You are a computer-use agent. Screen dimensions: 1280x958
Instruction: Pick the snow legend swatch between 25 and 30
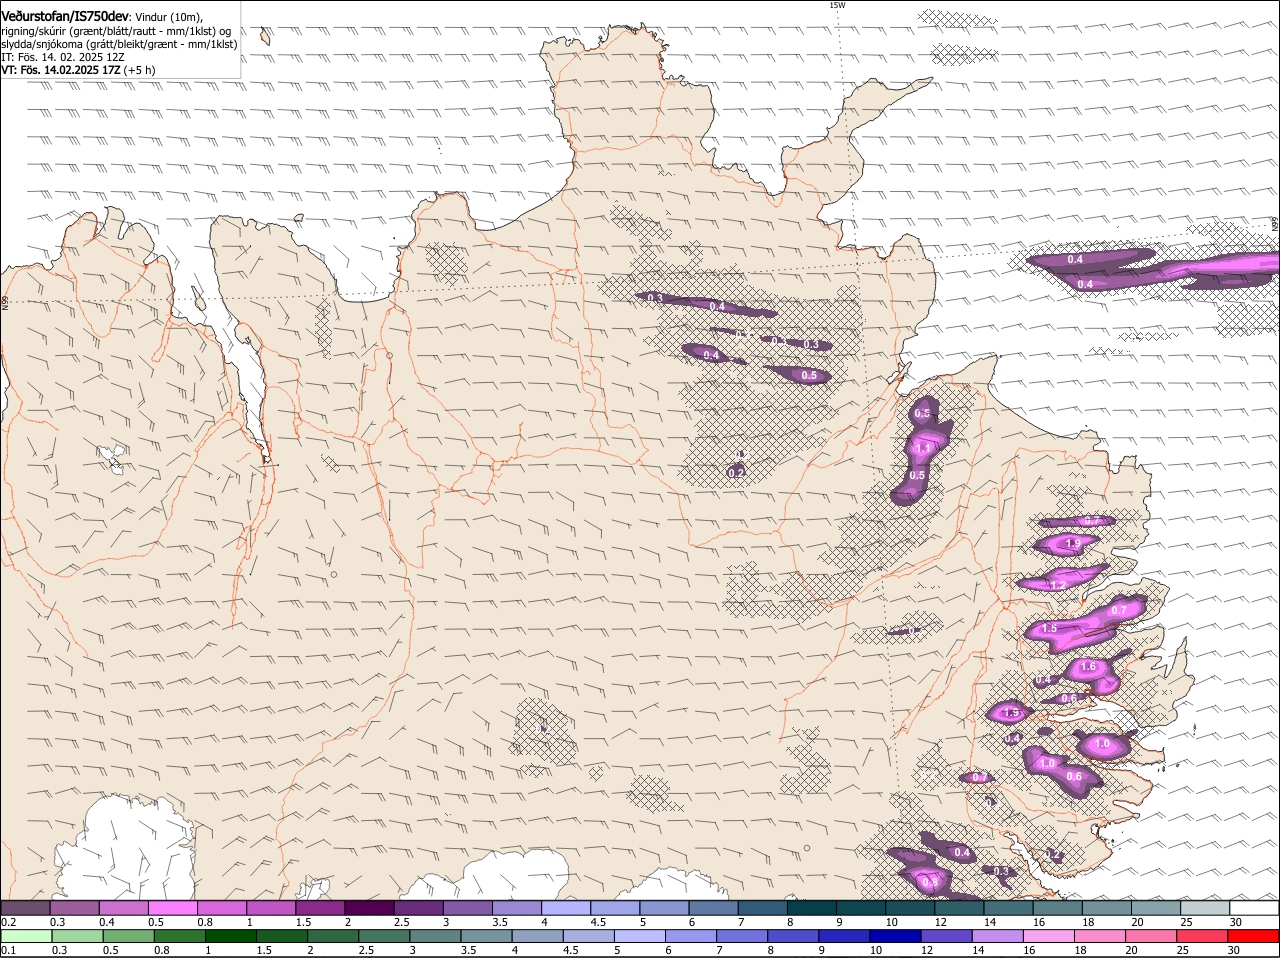(1205, 908)
